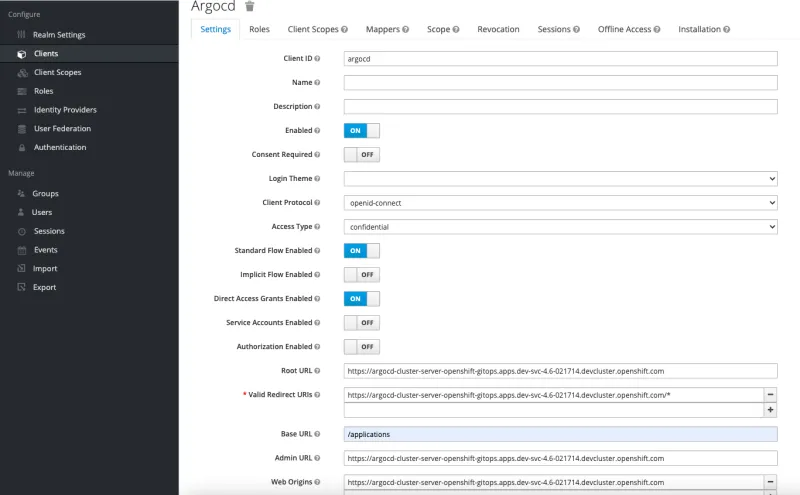Show help tooltip for Root URL
This screenshot has height=495, width=800.
pyautogui.click(x=317, y=371)
